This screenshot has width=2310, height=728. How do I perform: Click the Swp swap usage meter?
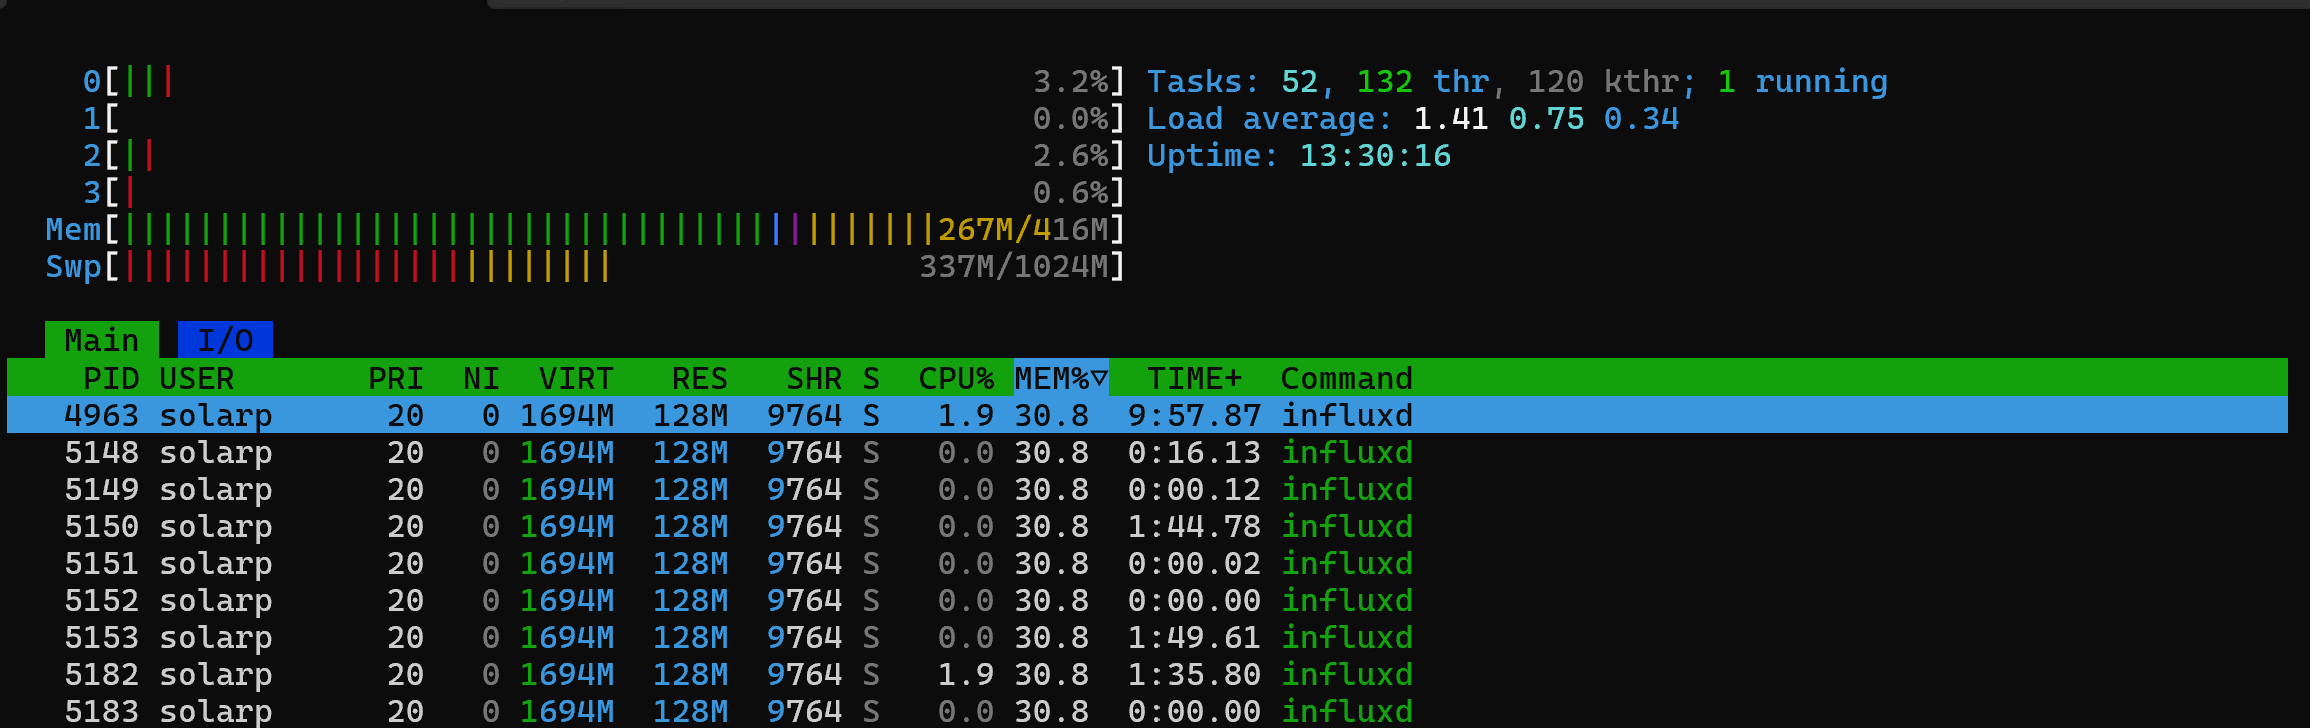[585, 266]
